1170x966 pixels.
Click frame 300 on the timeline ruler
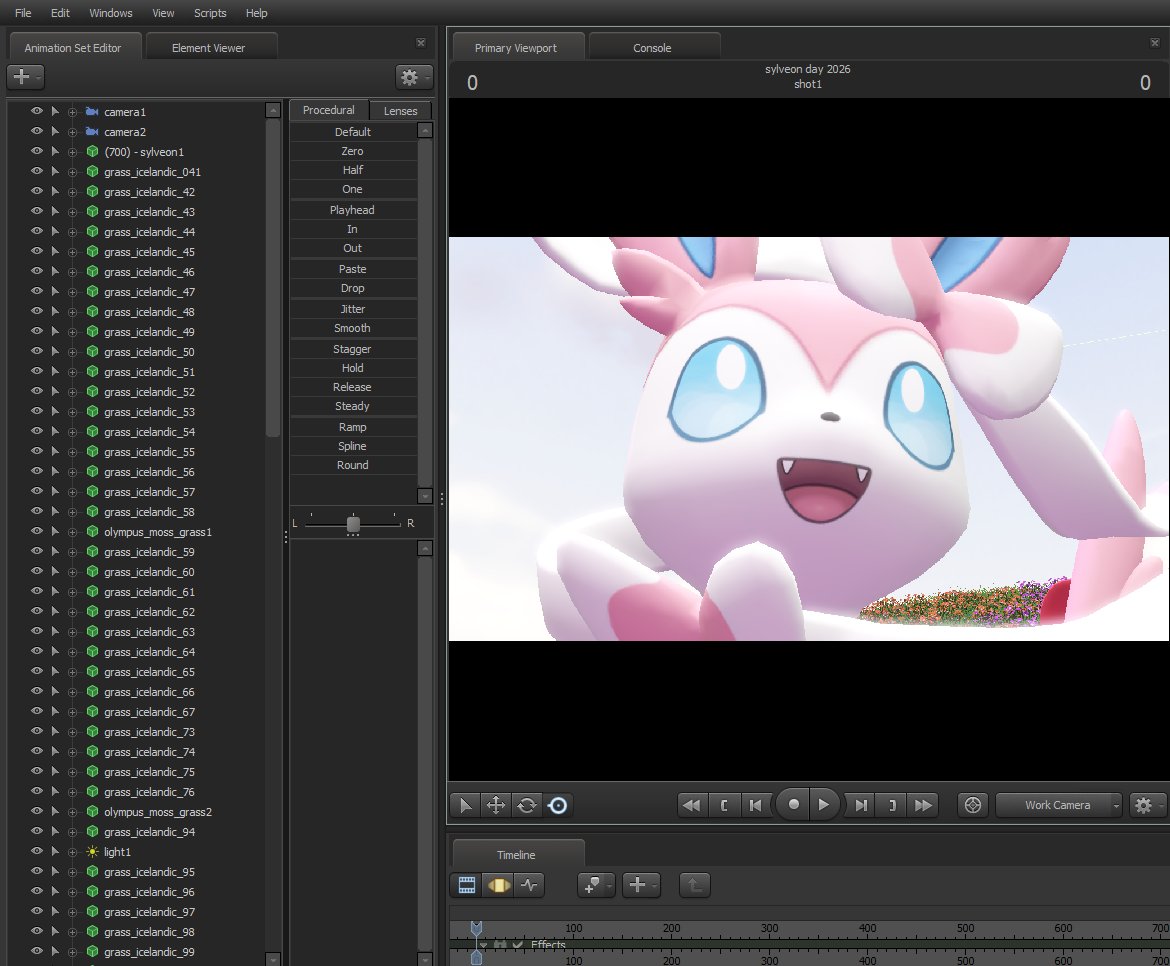(769, 928)
